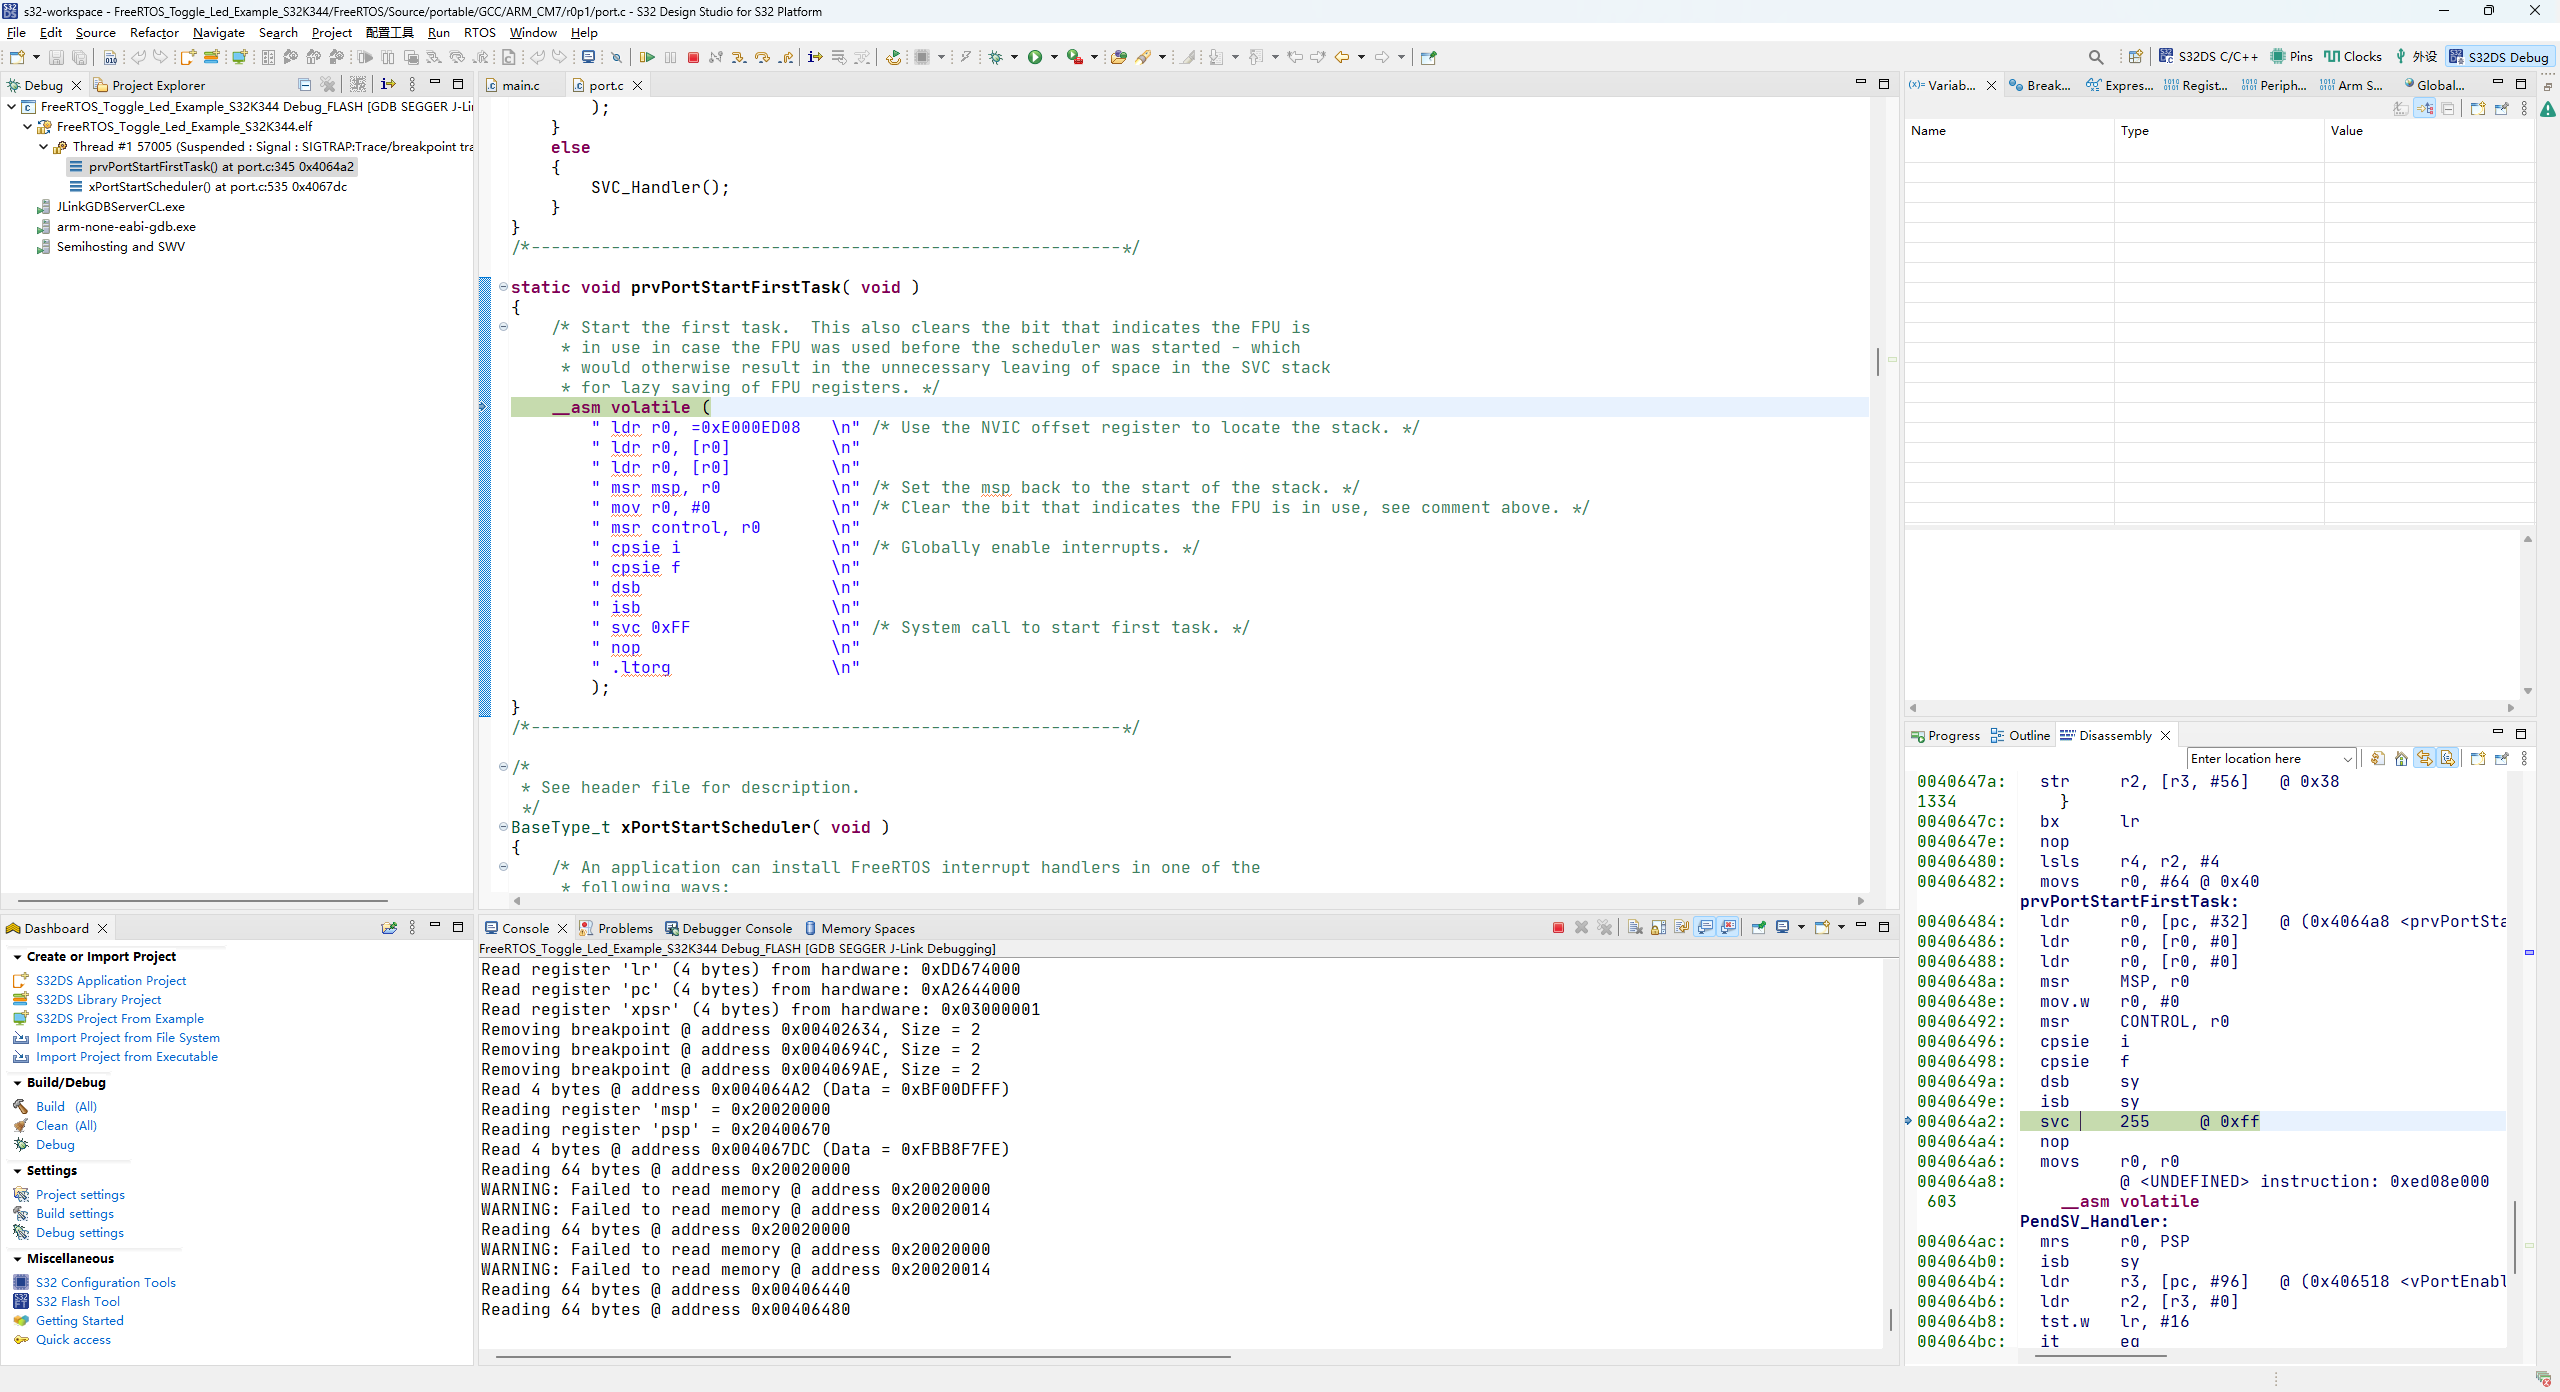Viewport: 2560px width, 1392px height.
Task: Click the Step Over icon
Action: 762,57
